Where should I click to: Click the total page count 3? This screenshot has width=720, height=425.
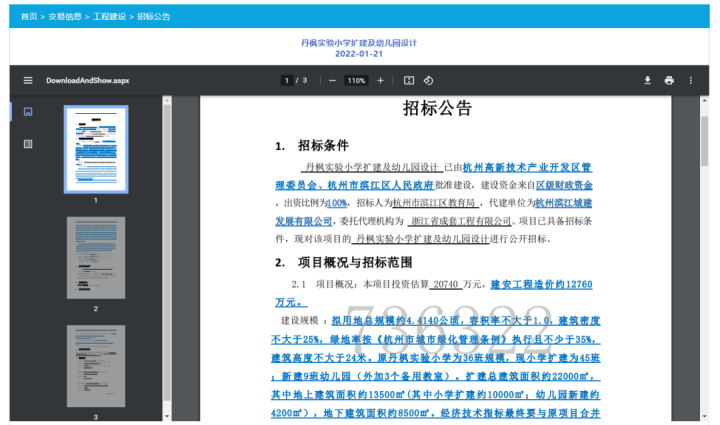point(304,80)
